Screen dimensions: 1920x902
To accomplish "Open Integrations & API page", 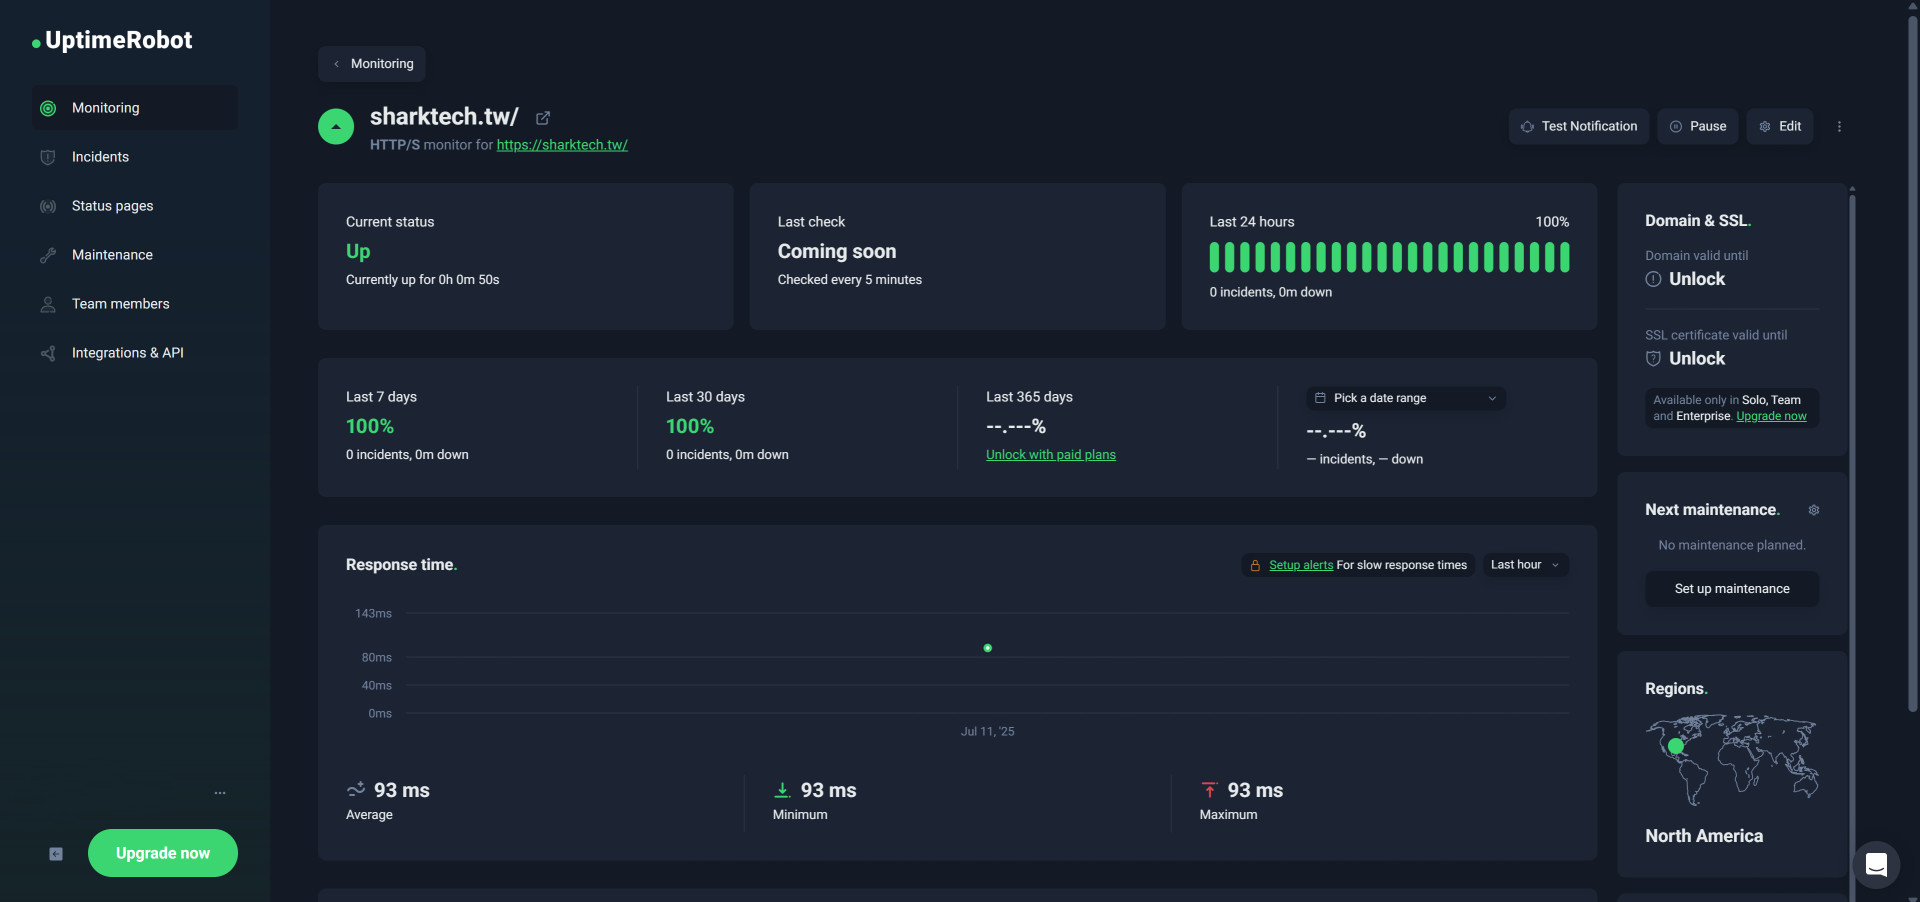I will click(135, 353).
